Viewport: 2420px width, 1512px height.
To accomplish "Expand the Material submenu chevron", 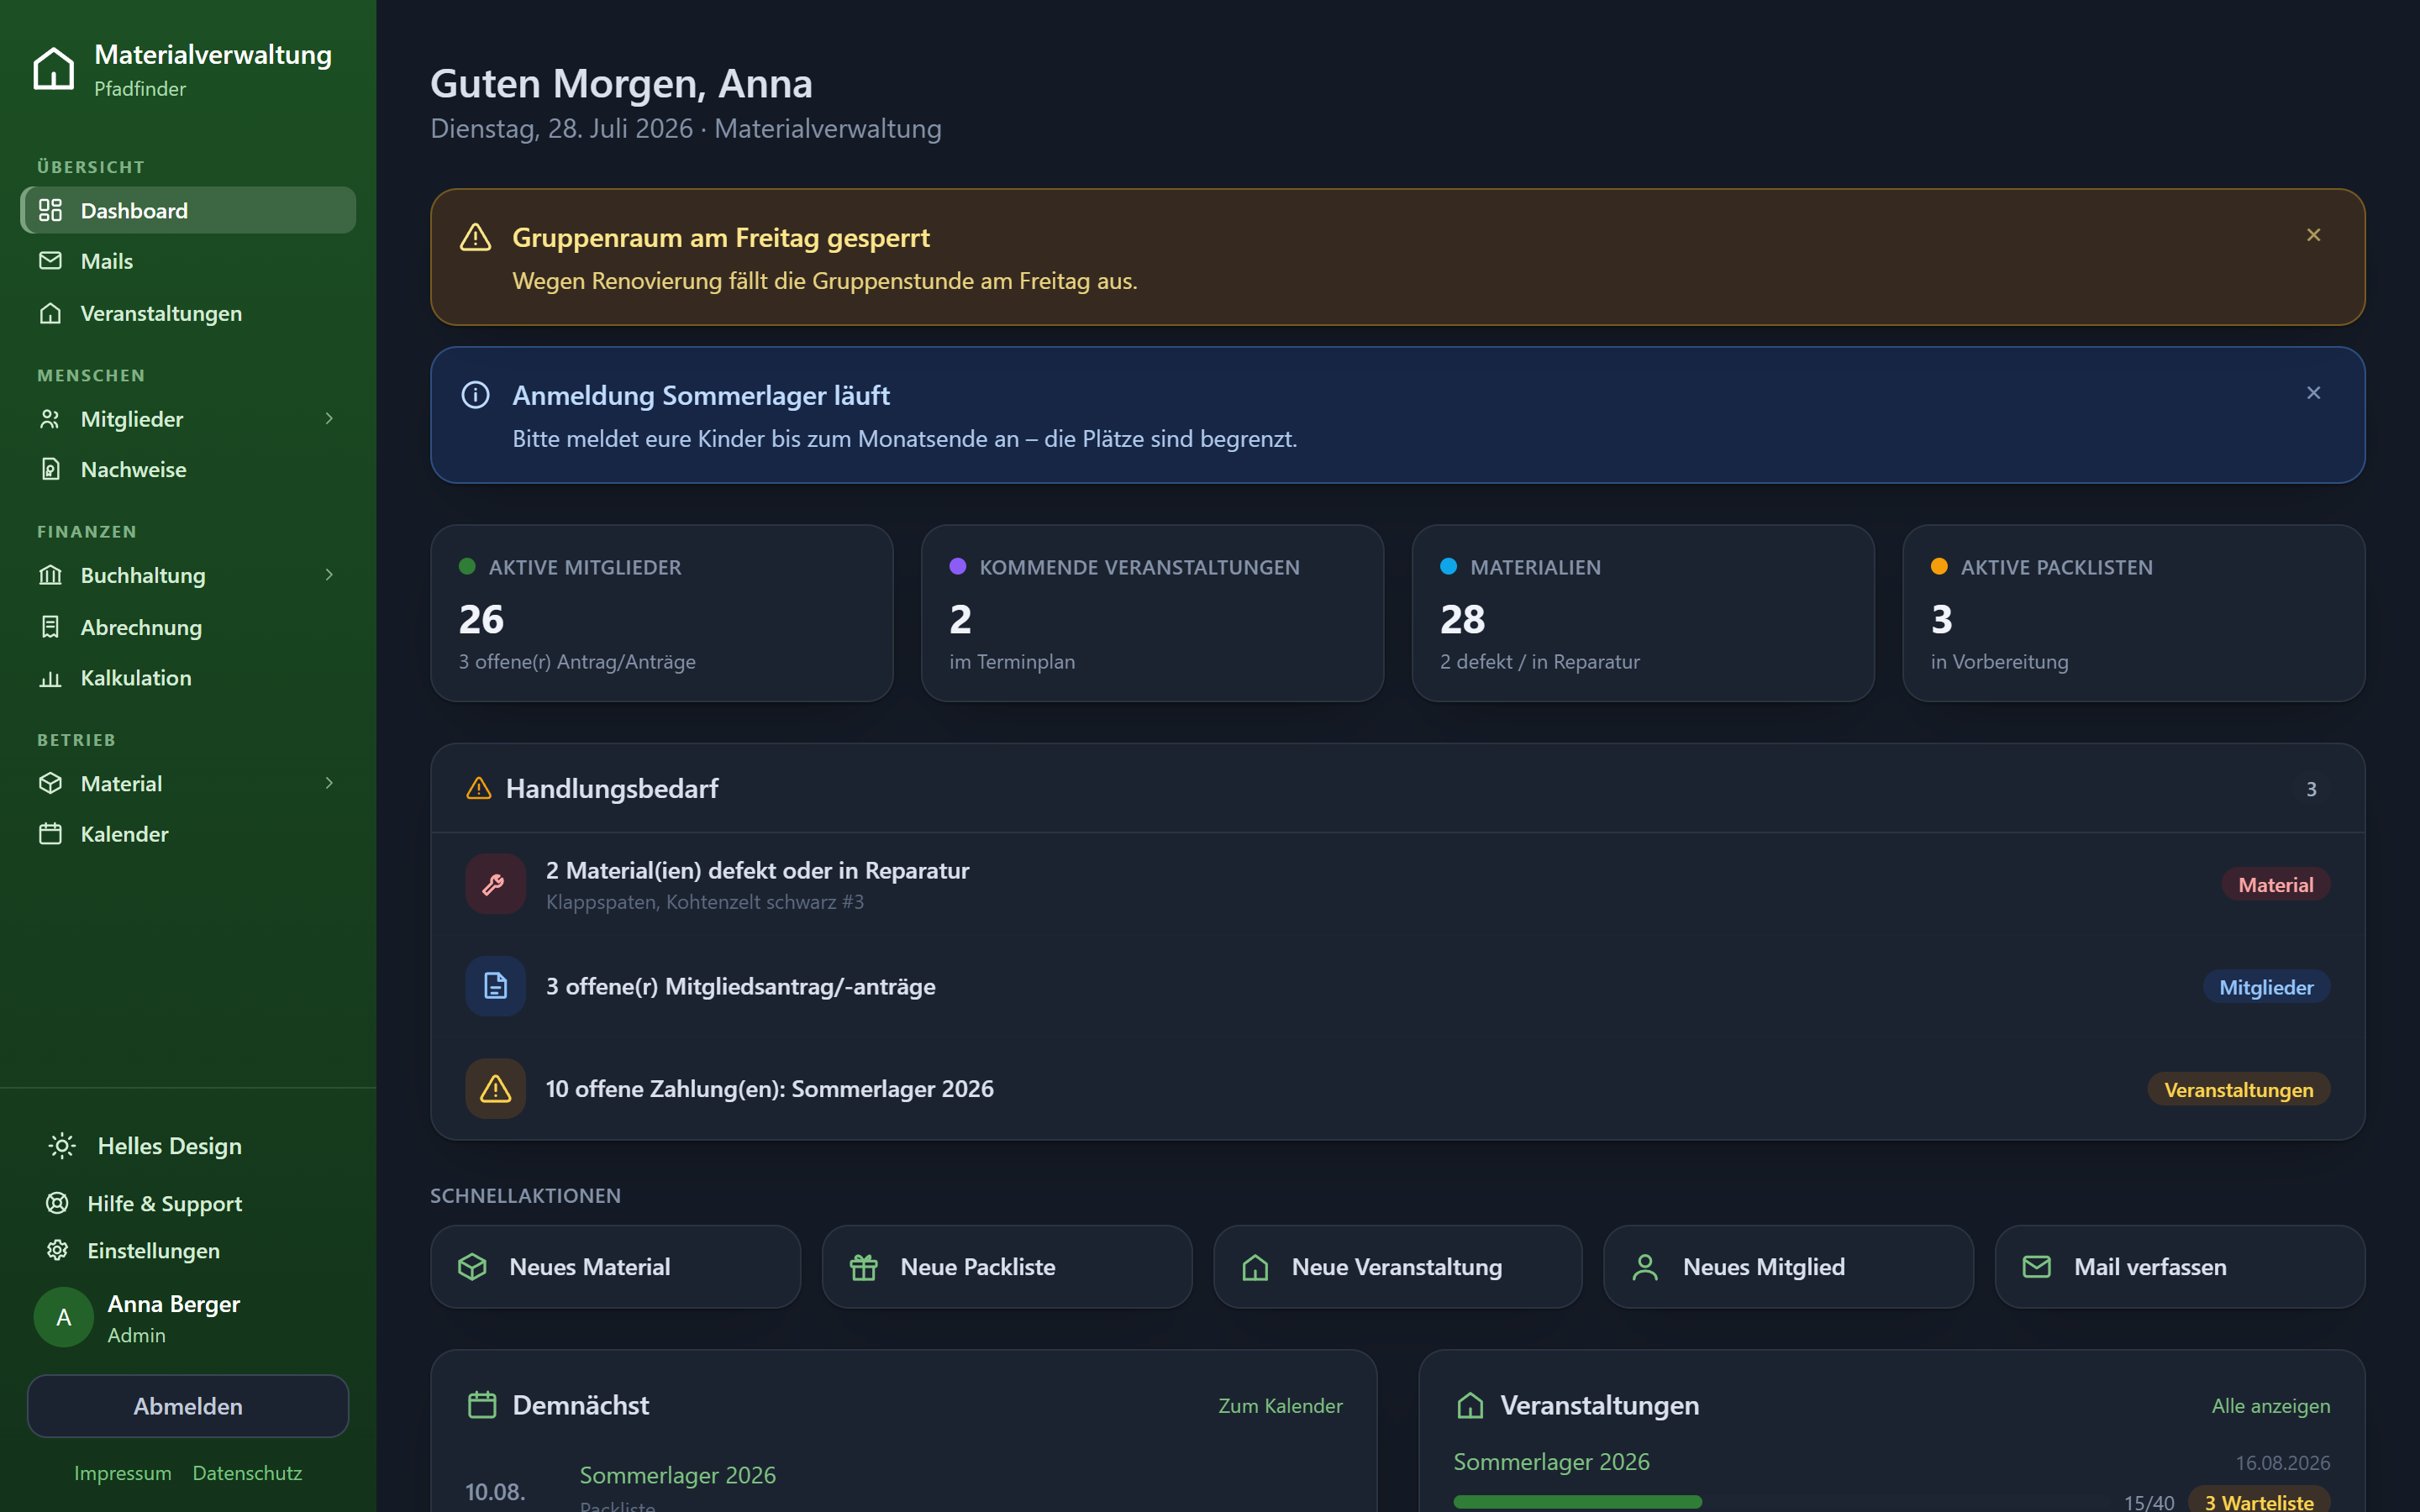I will (329, 783).
